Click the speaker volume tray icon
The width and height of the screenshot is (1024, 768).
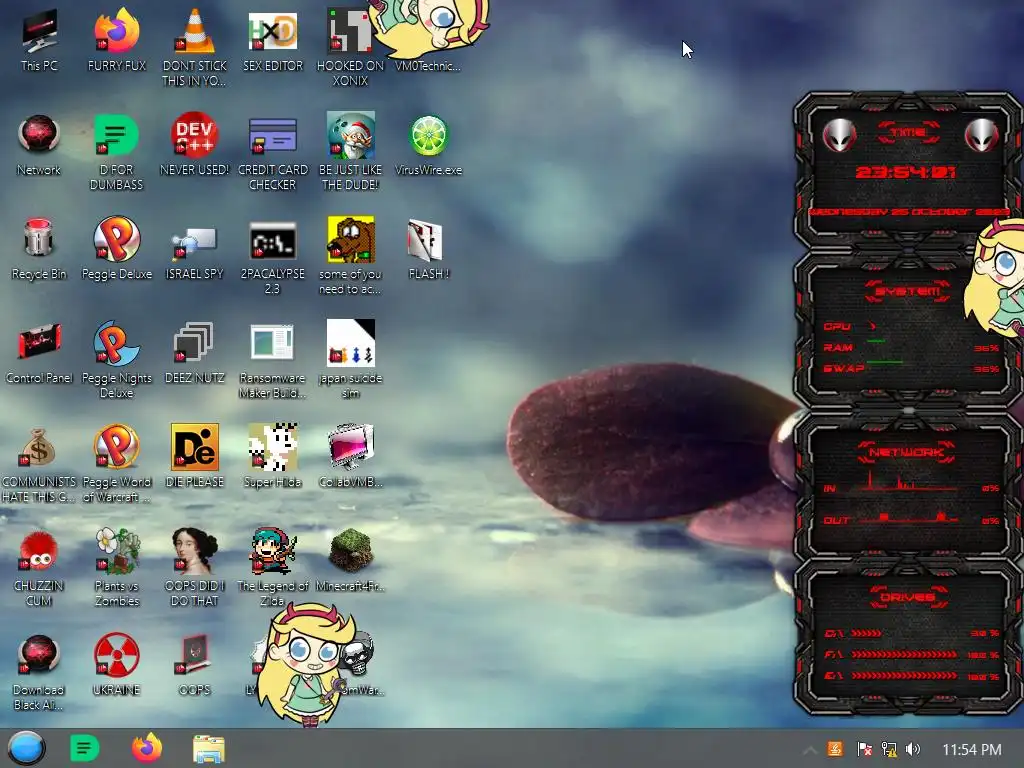click(x=913, y=749)
